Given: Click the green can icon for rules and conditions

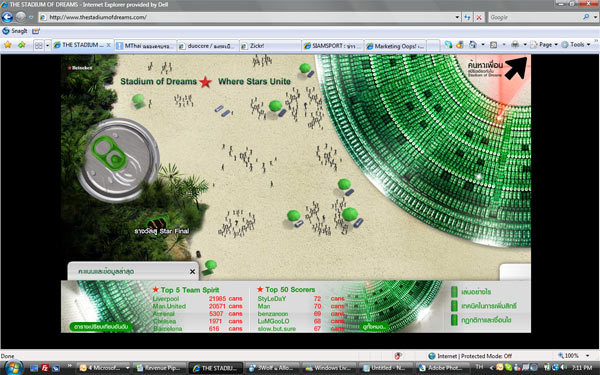Looking at the screenshot, I should click(x=454, y=320).
